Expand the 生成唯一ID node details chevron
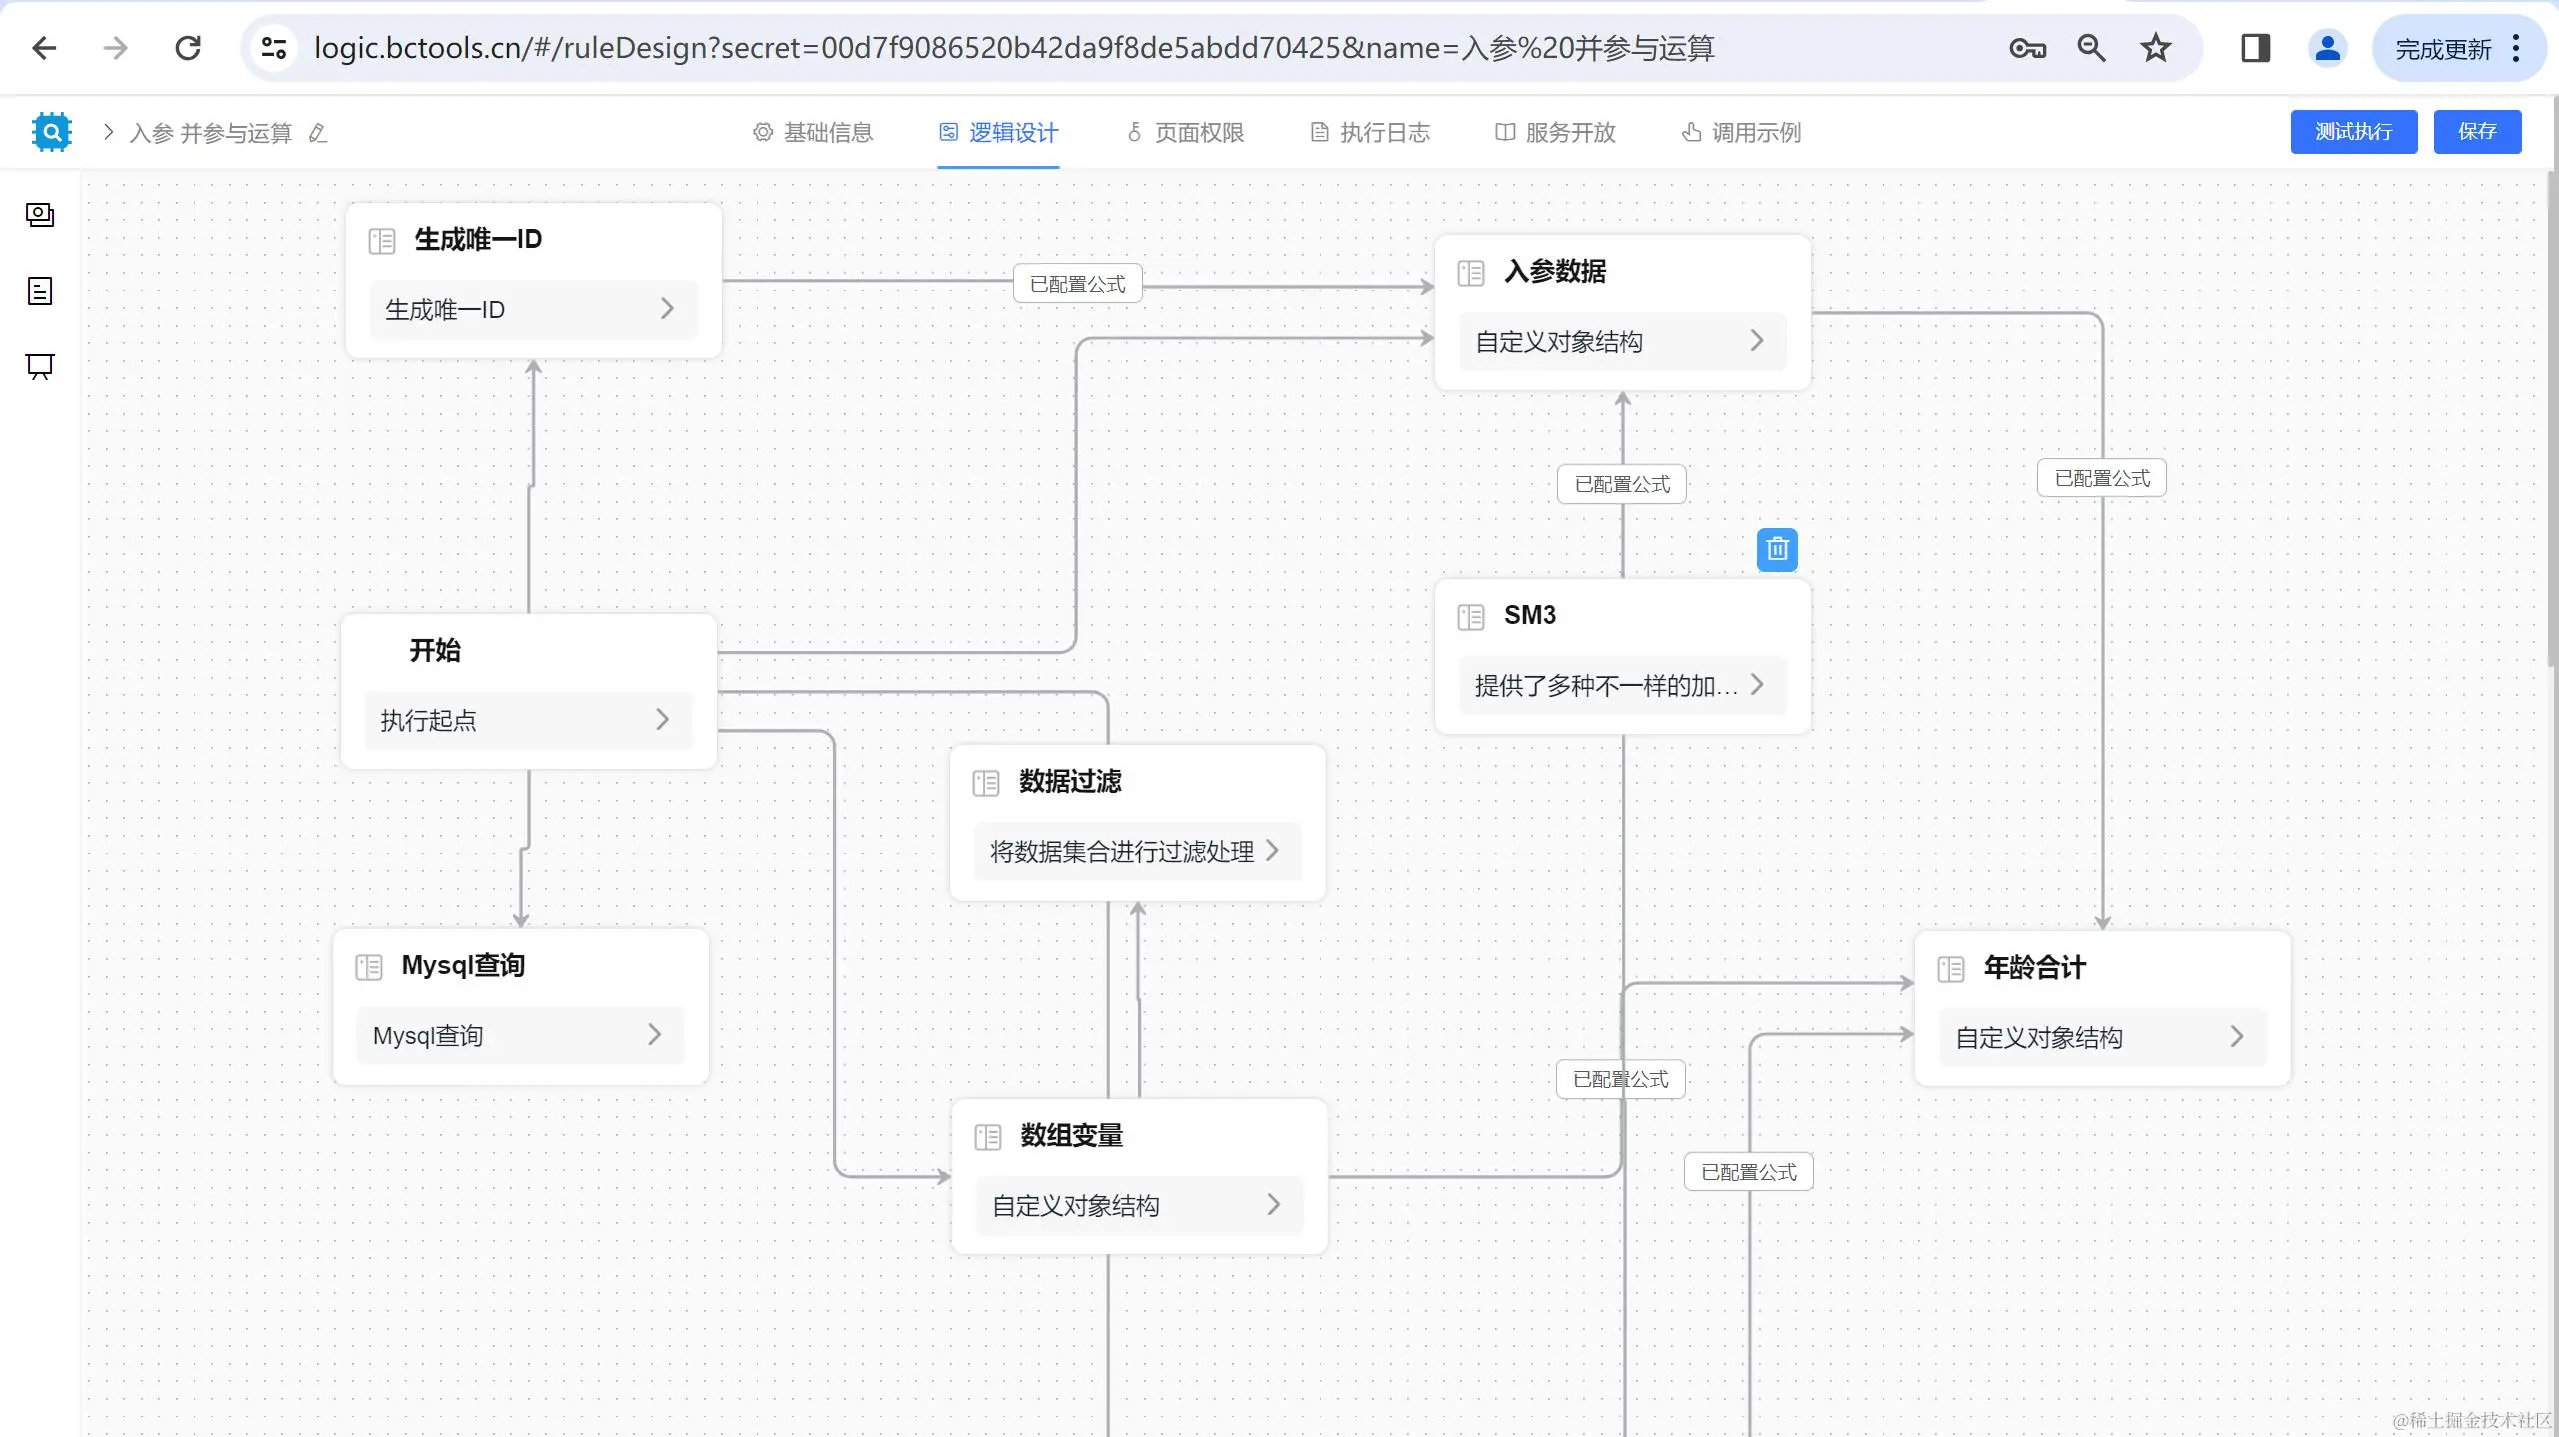 [667, 309]
